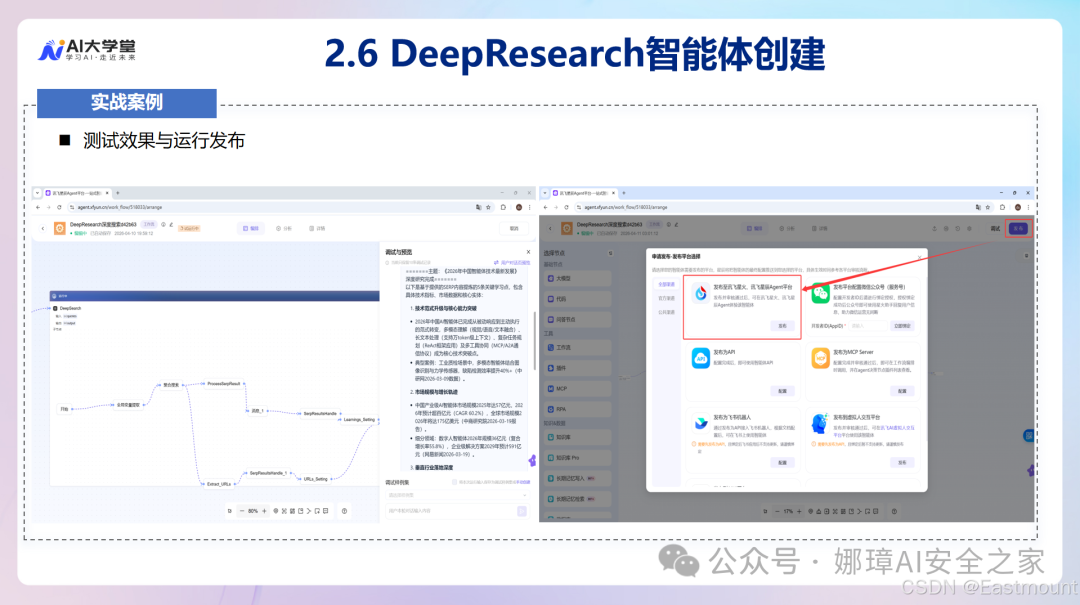The height and width of the screenshot is (605, 1080).
Task: Click the back arrow beside DeepResearch title in left window
Action: [43, 228]
